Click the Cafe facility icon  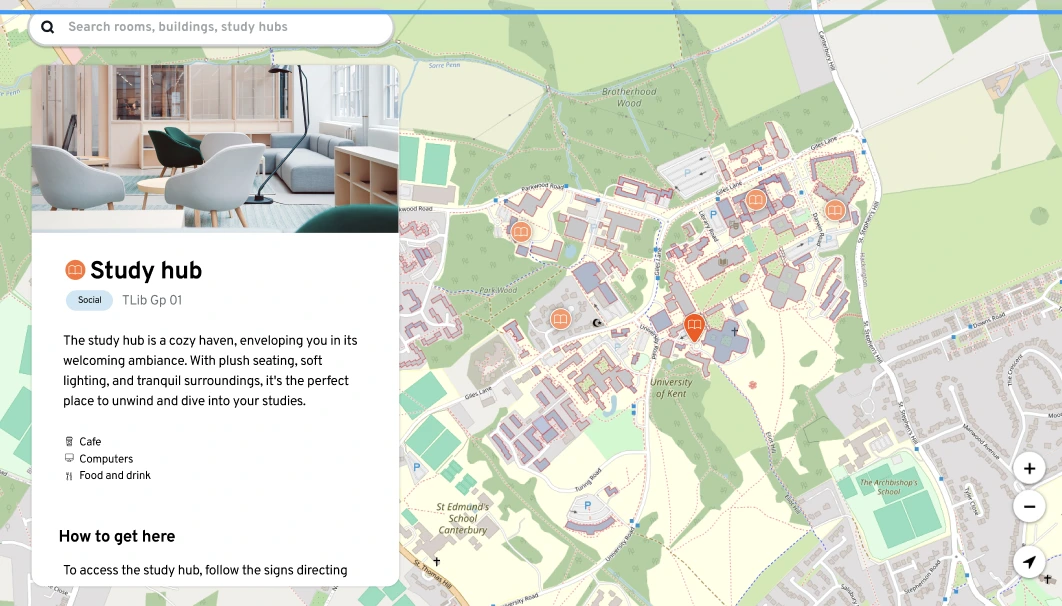tap(69, 442)
